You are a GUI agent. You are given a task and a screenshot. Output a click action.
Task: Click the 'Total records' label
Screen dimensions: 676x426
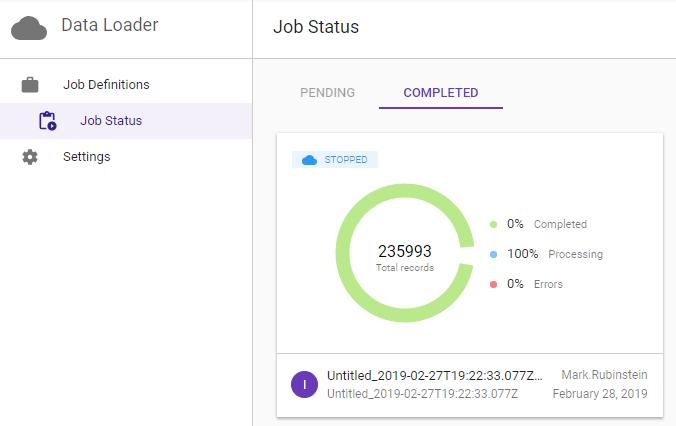[x=405, y=268]
